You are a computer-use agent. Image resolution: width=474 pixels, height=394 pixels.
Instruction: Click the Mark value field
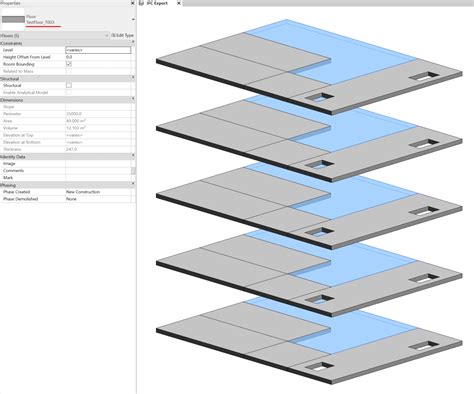pos(98,178)
